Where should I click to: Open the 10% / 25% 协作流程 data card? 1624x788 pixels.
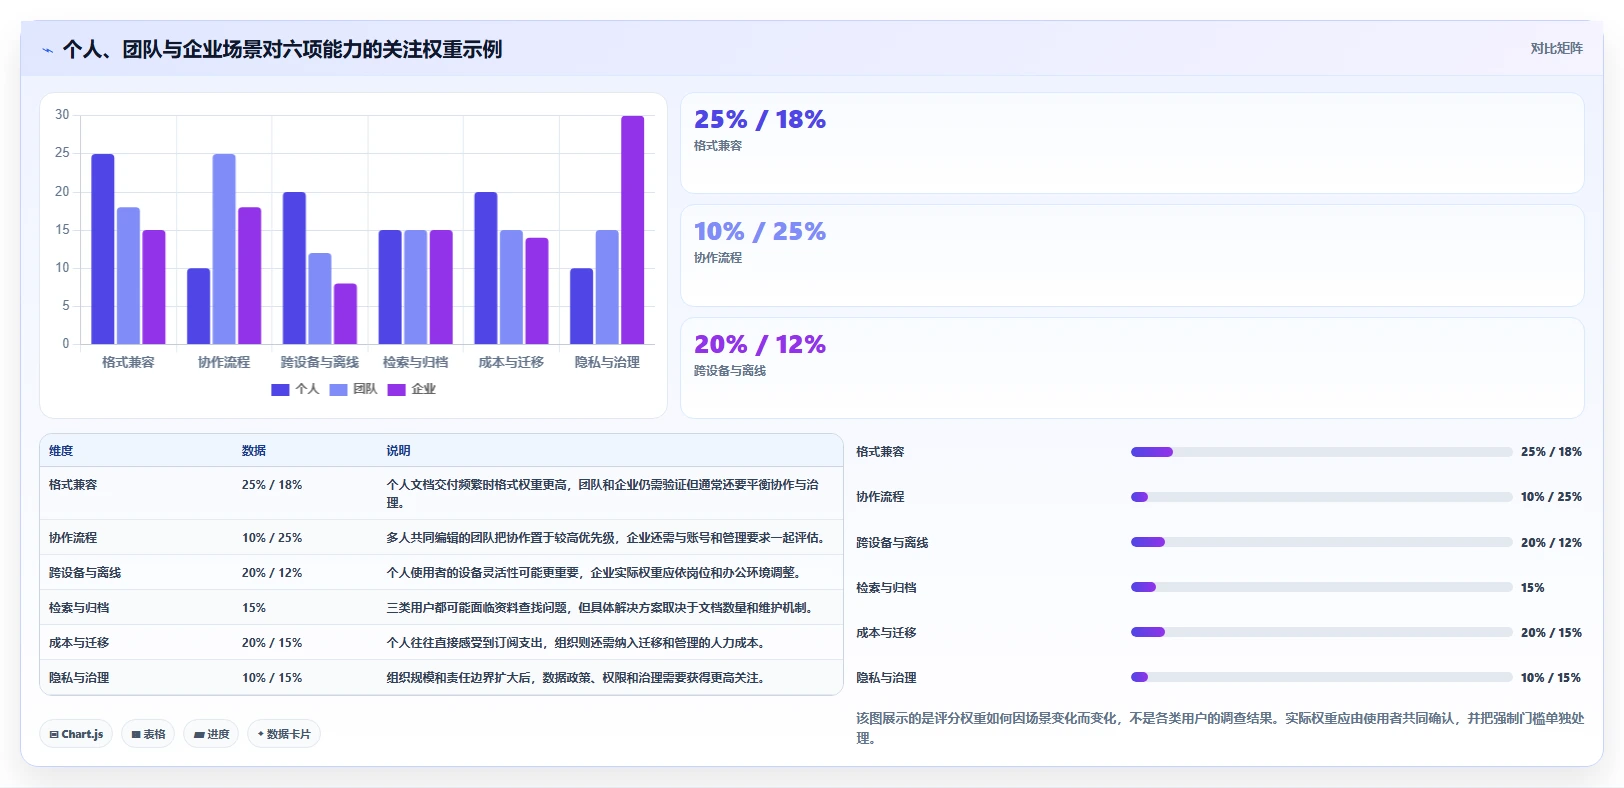tap(1132, 256)
